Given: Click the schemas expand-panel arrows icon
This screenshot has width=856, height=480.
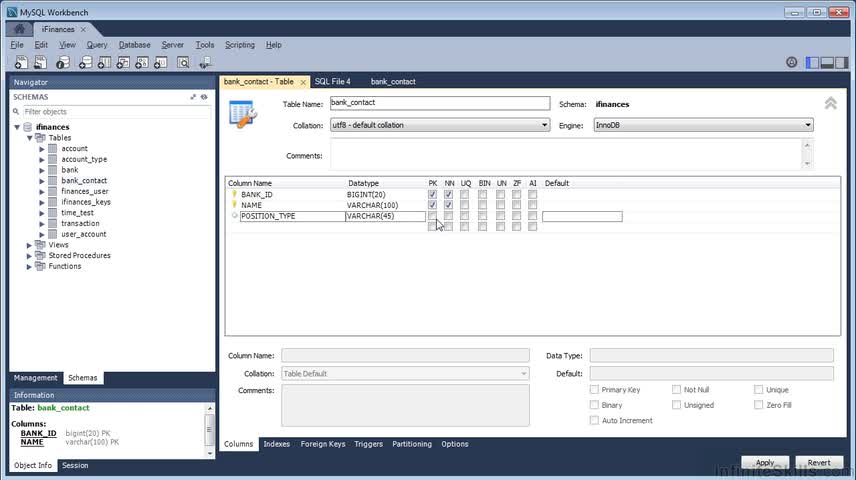Looking at the screenshot, I should 193,97.
